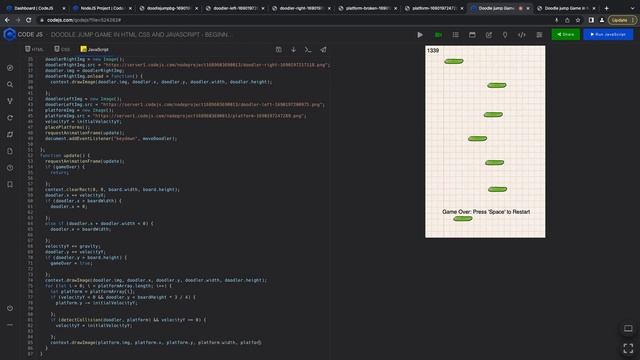Image resolution: width=640 pixels, height=360 pixels.
Task: Click the chat panel icon at bottom right
Action: (628, 329)
